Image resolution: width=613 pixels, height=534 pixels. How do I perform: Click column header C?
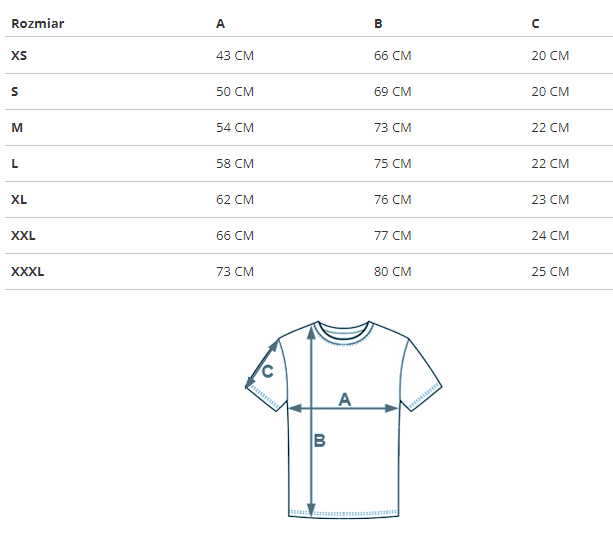(536, 24)
